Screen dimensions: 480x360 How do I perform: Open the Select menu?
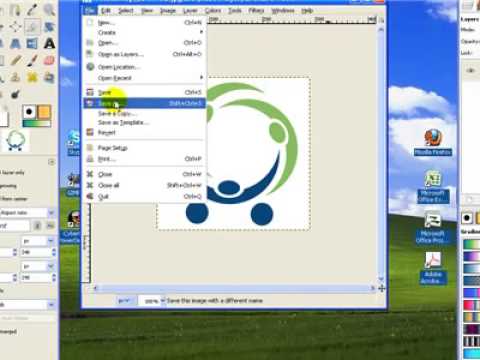tap(126, 11)
